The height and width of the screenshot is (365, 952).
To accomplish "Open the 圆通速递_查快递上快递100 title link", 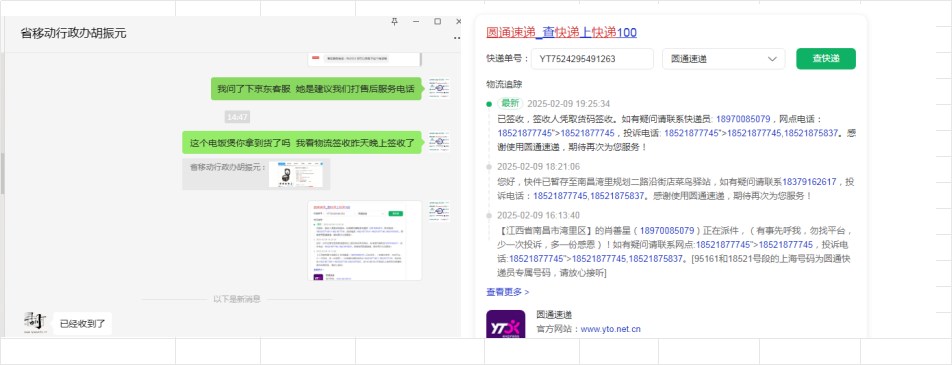I will (x=562, y=33).
